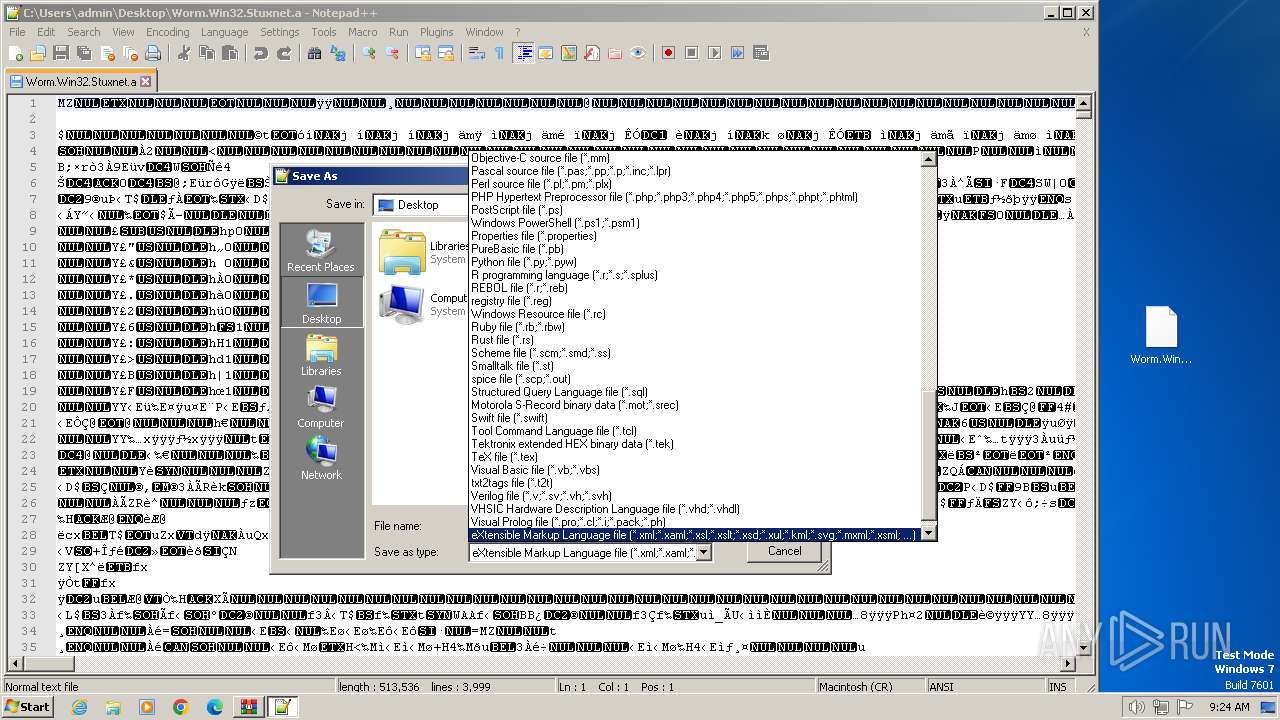Click the Zoom In toolbar icon
This screenshot has width=1280, height=720.
pos(370,53)
